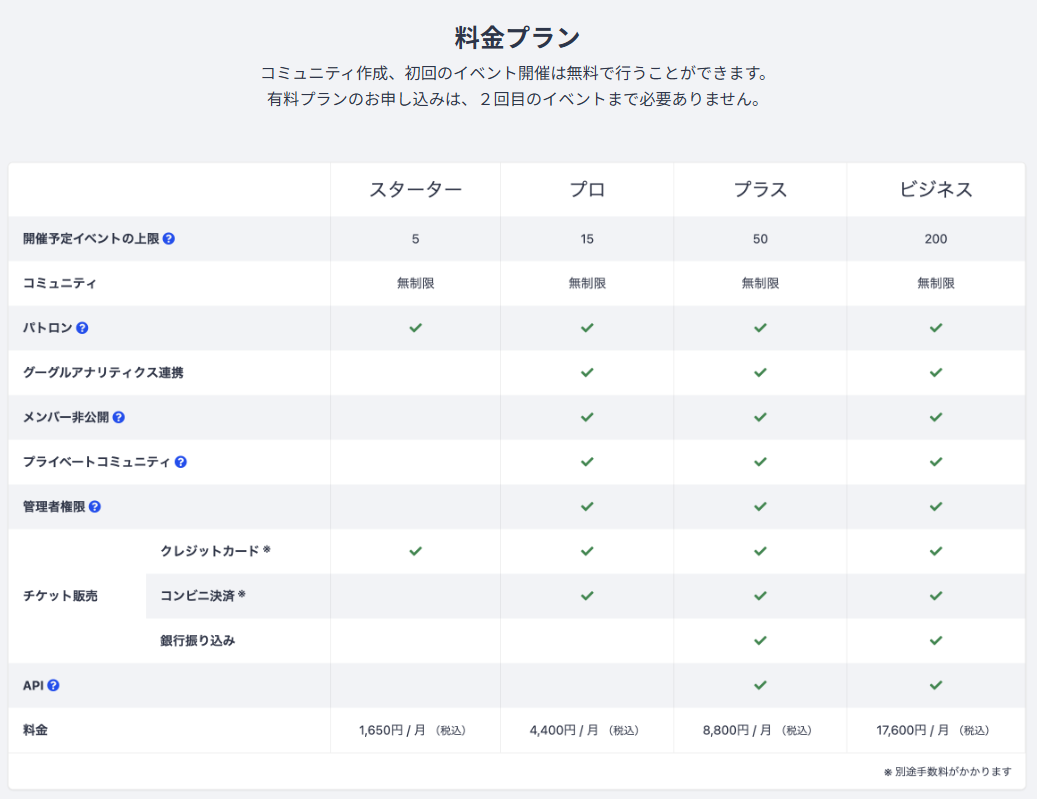
Task: Select the プロ plan header
Action: 587,190
